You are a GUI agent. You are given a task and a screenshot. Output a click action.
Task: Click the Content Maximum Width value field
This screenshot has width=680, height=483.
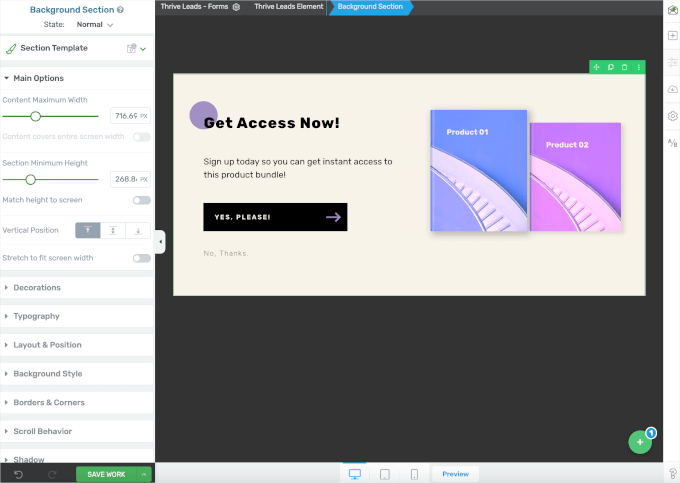pyautogui.click(x=131, y=116)
